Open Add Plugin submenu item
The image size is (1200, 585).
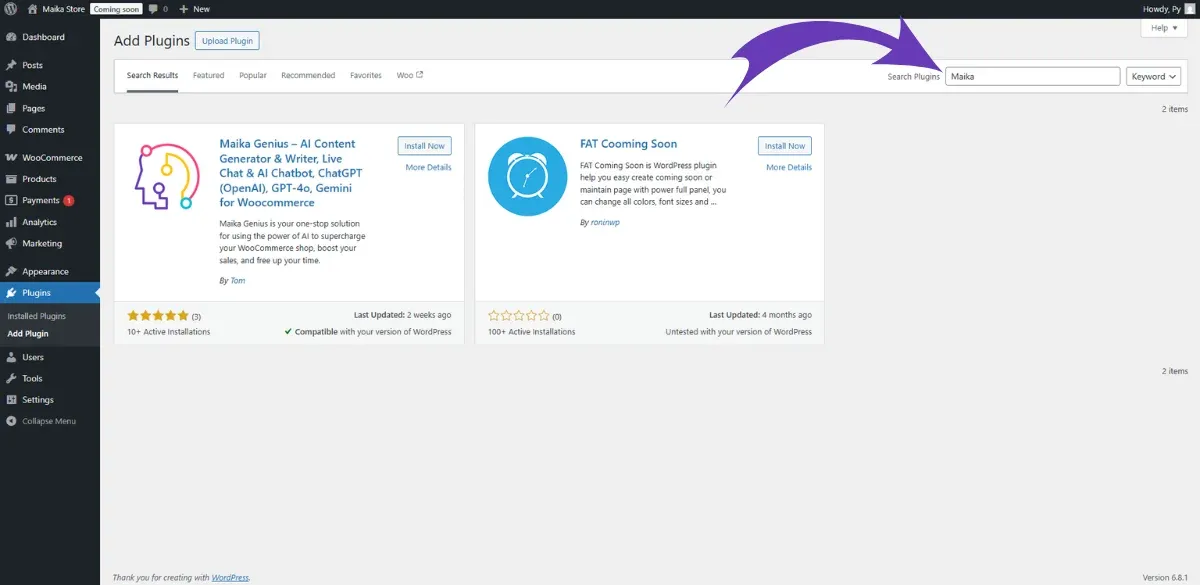[x=28, y=334]
